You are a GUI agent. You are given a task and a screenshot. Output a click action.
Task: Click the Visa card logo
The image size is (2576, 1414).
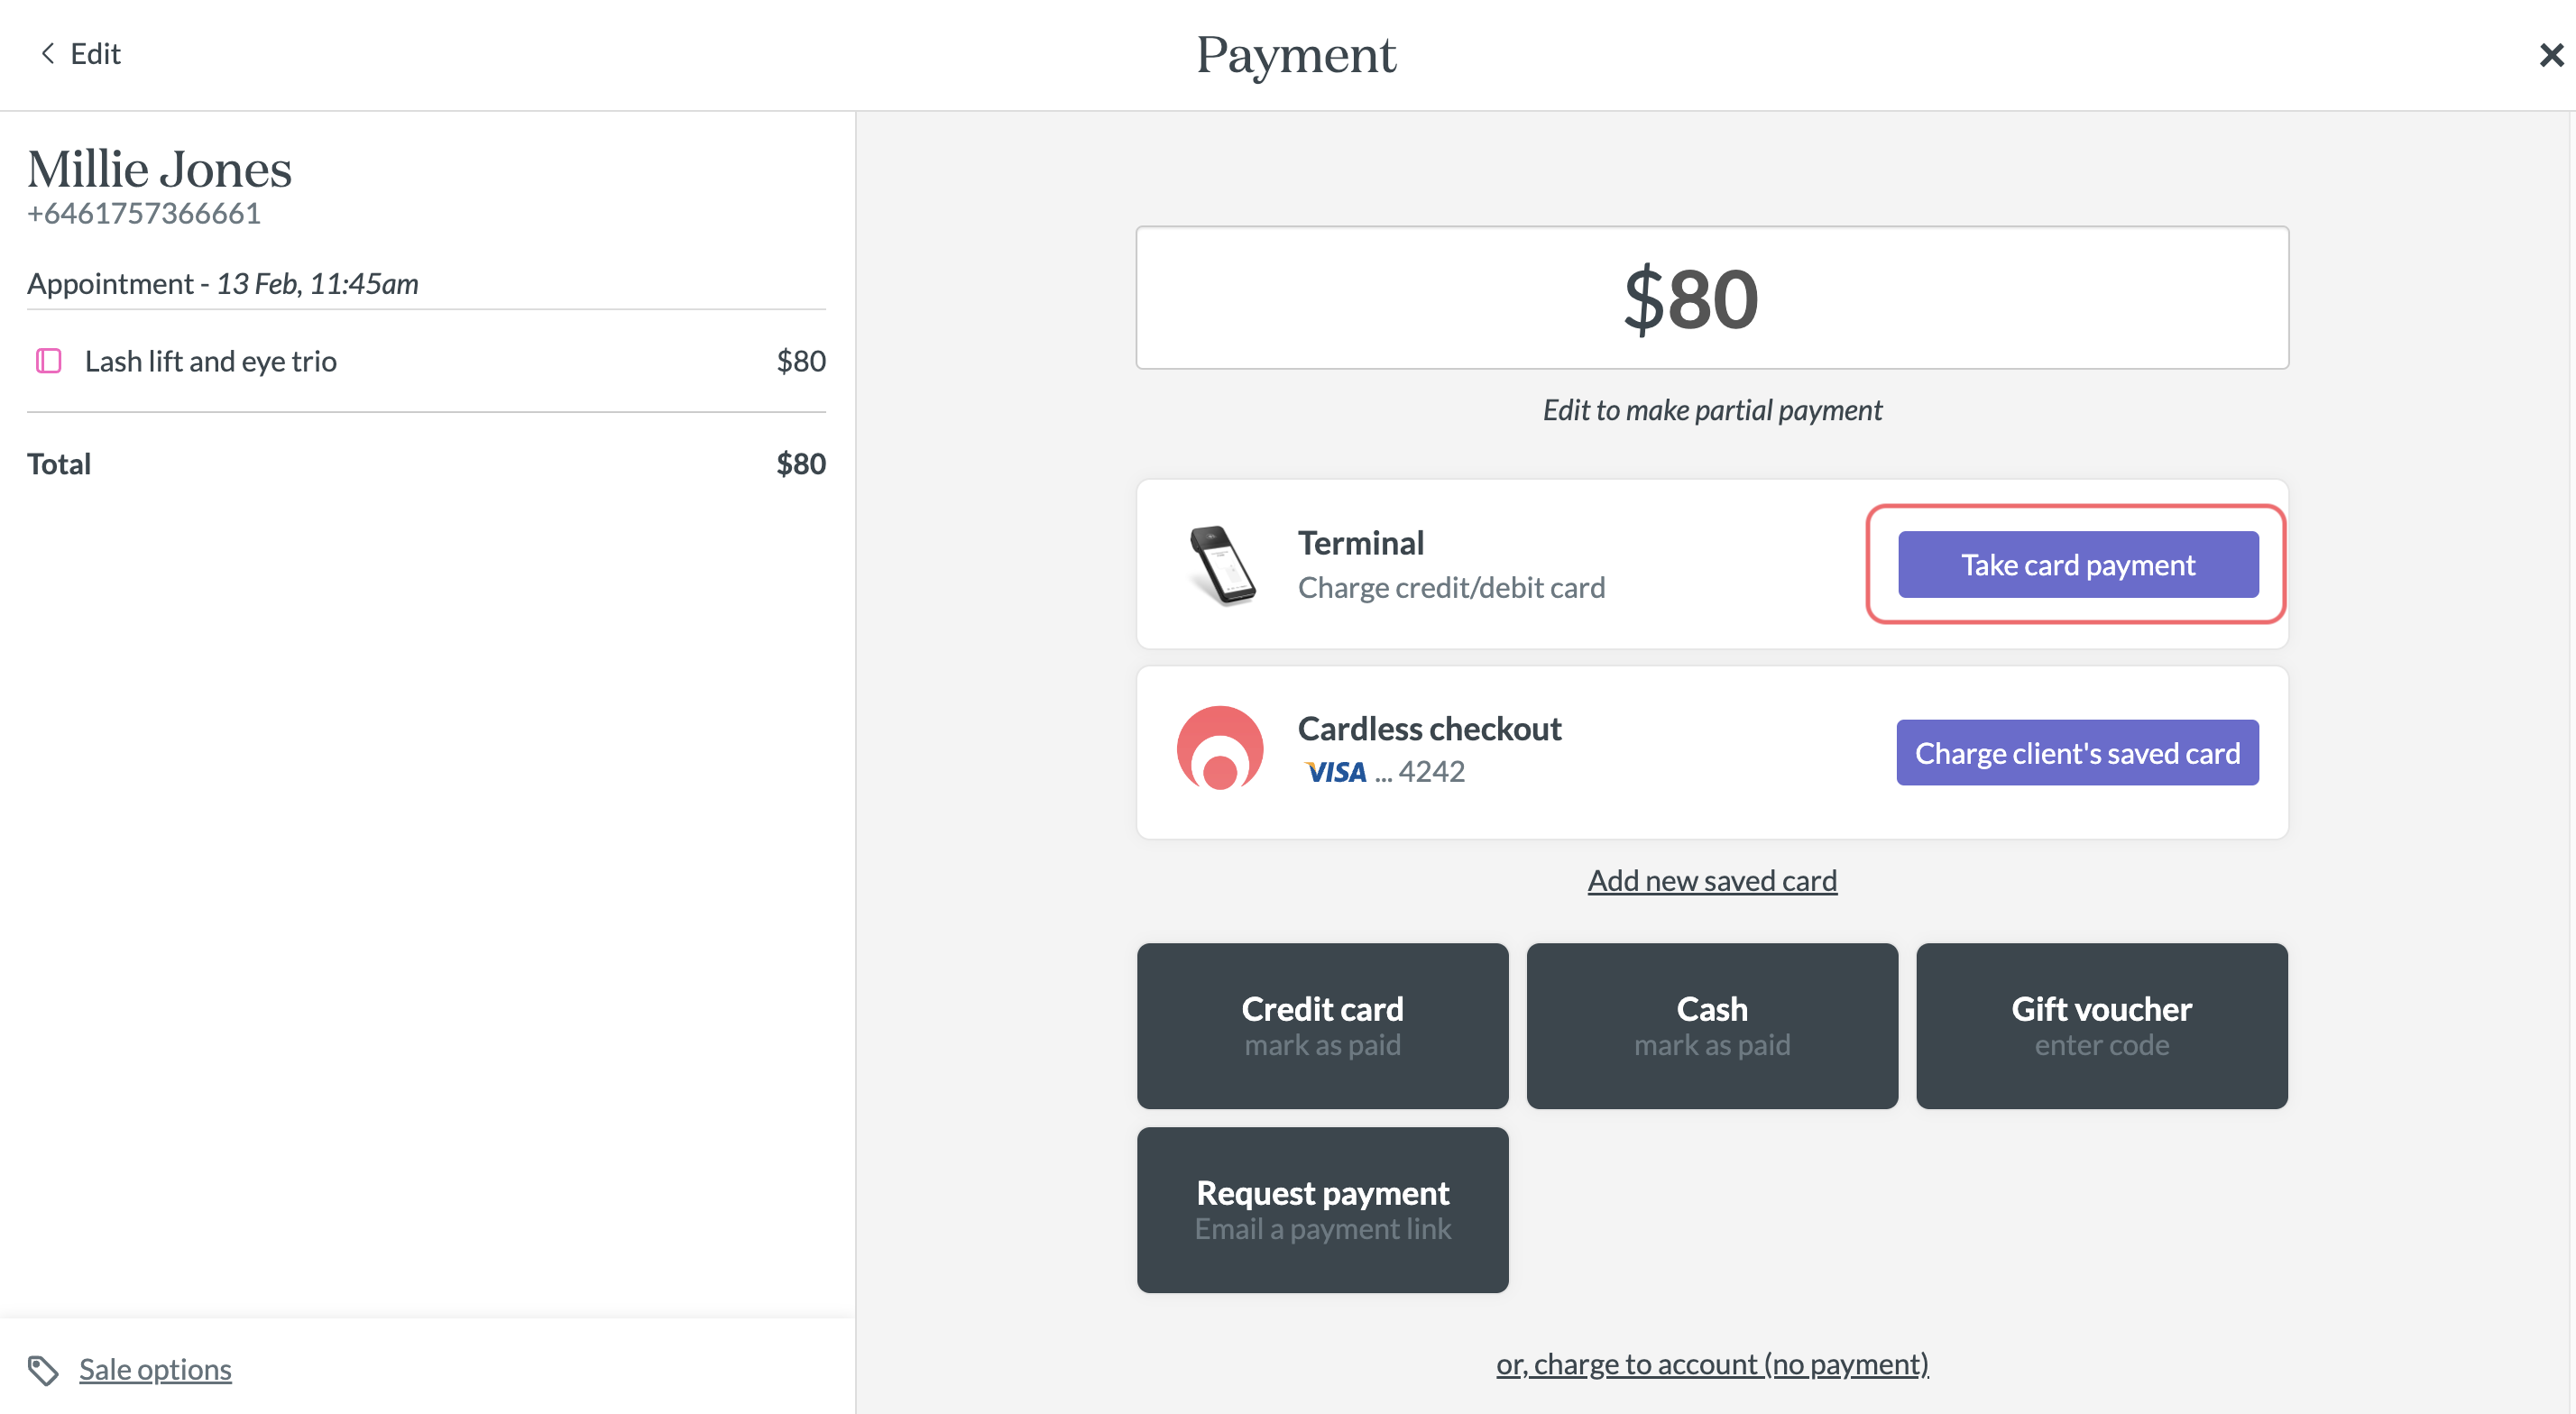pyautogui.click(x=1335, y=772)
